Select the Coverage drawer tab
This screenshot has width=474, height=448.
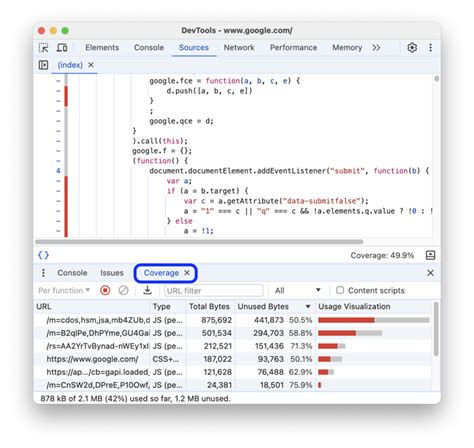click(161, 273)
